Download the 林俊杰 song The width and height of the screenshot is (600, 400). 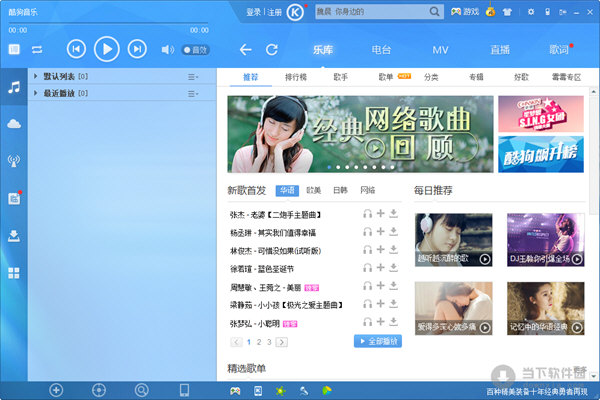tap(393, 250)
